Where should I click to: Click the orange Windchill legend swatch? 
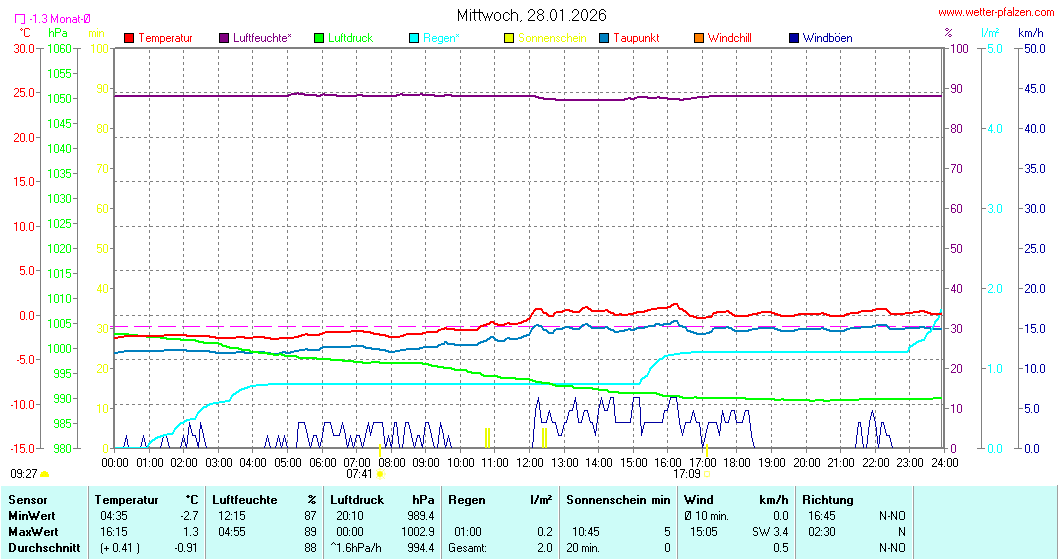(699, 38)
